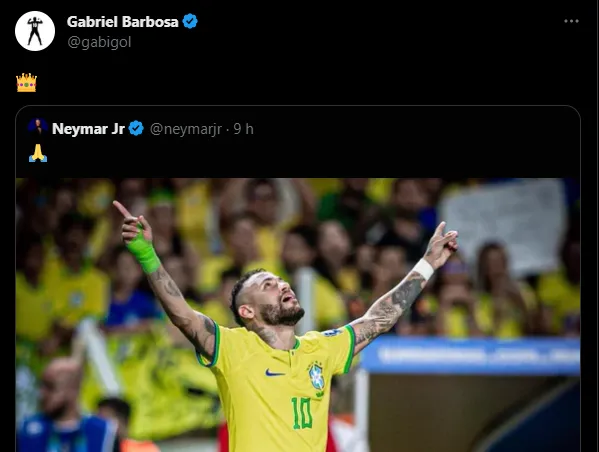Click the CBF crest on the jersey

316,377
